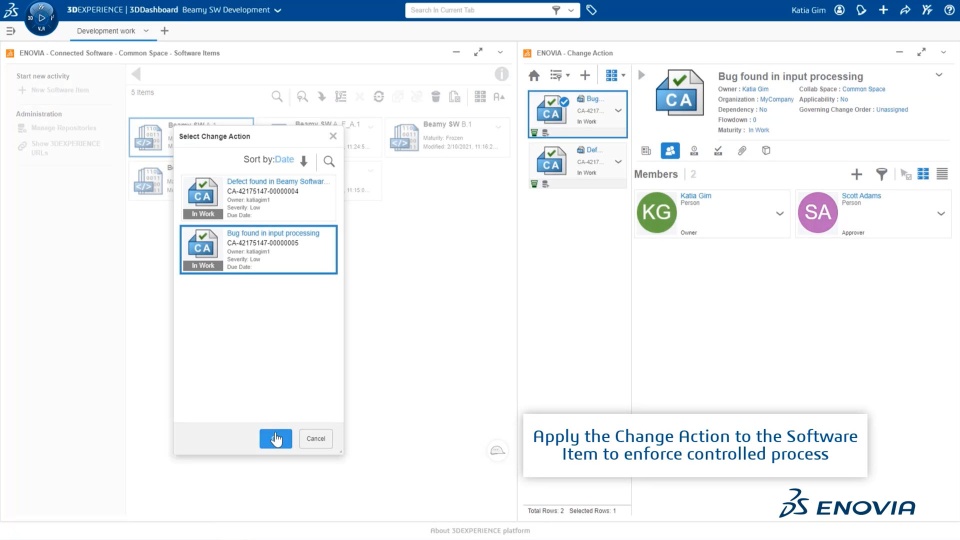Image resolution: width=960 pixels, height=540 pixels.
Task: Open the information panel icon in Software Items
Action: point(501,74)
